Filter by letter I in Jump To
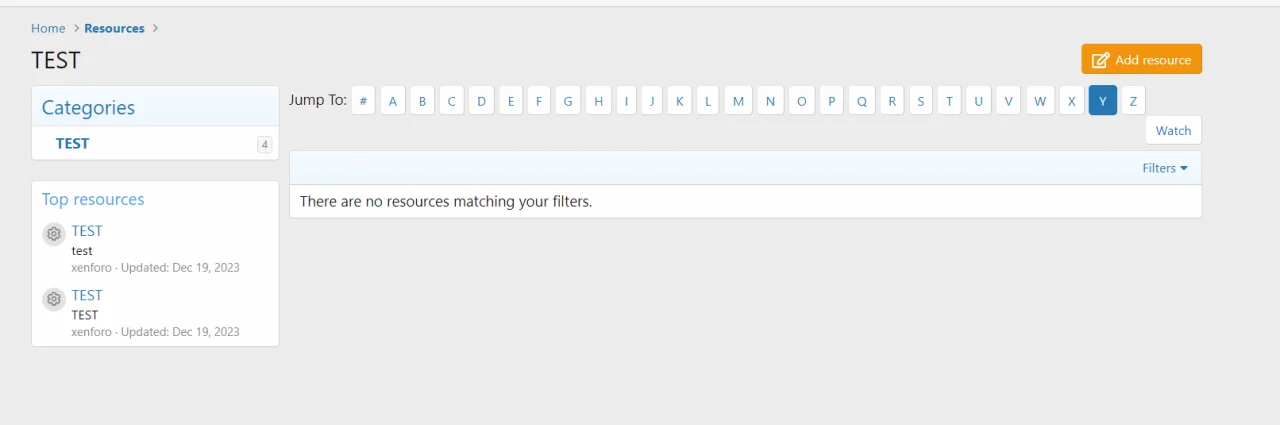This screenshot has width=1280, height=425. [x=626, y=100]
